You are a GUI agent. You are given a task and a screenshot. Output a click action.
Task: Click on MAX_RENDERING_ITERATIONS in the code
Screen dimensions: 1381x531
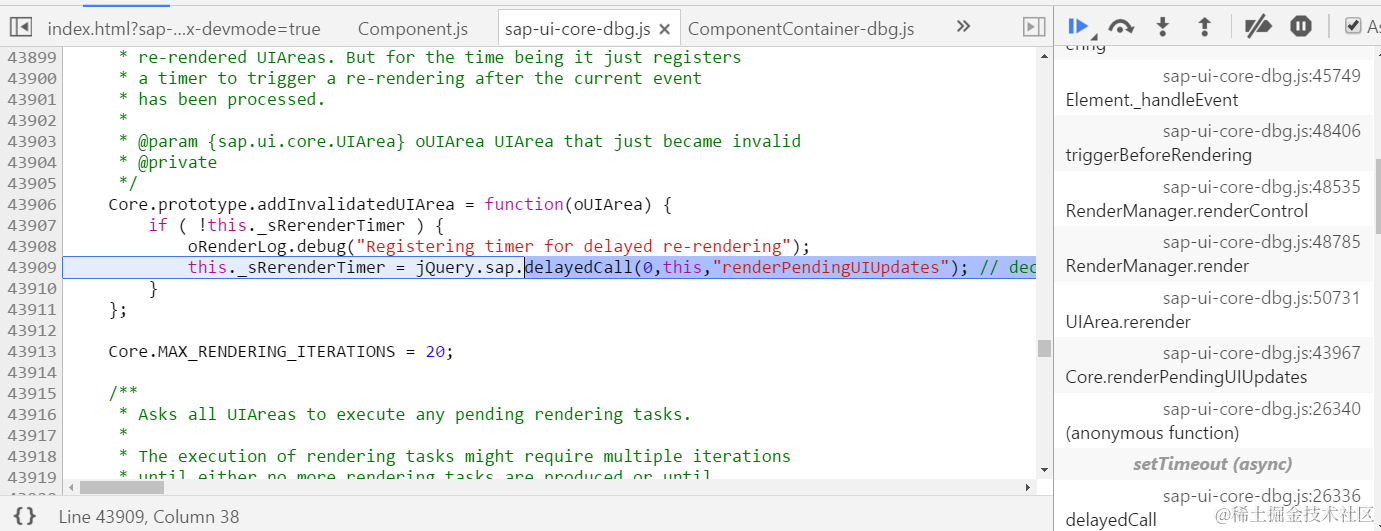click(277, 351)
